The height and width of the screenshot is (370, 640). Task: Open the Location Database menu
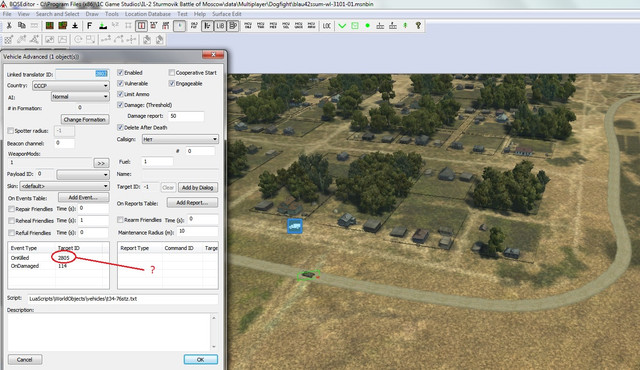point(148,14)
